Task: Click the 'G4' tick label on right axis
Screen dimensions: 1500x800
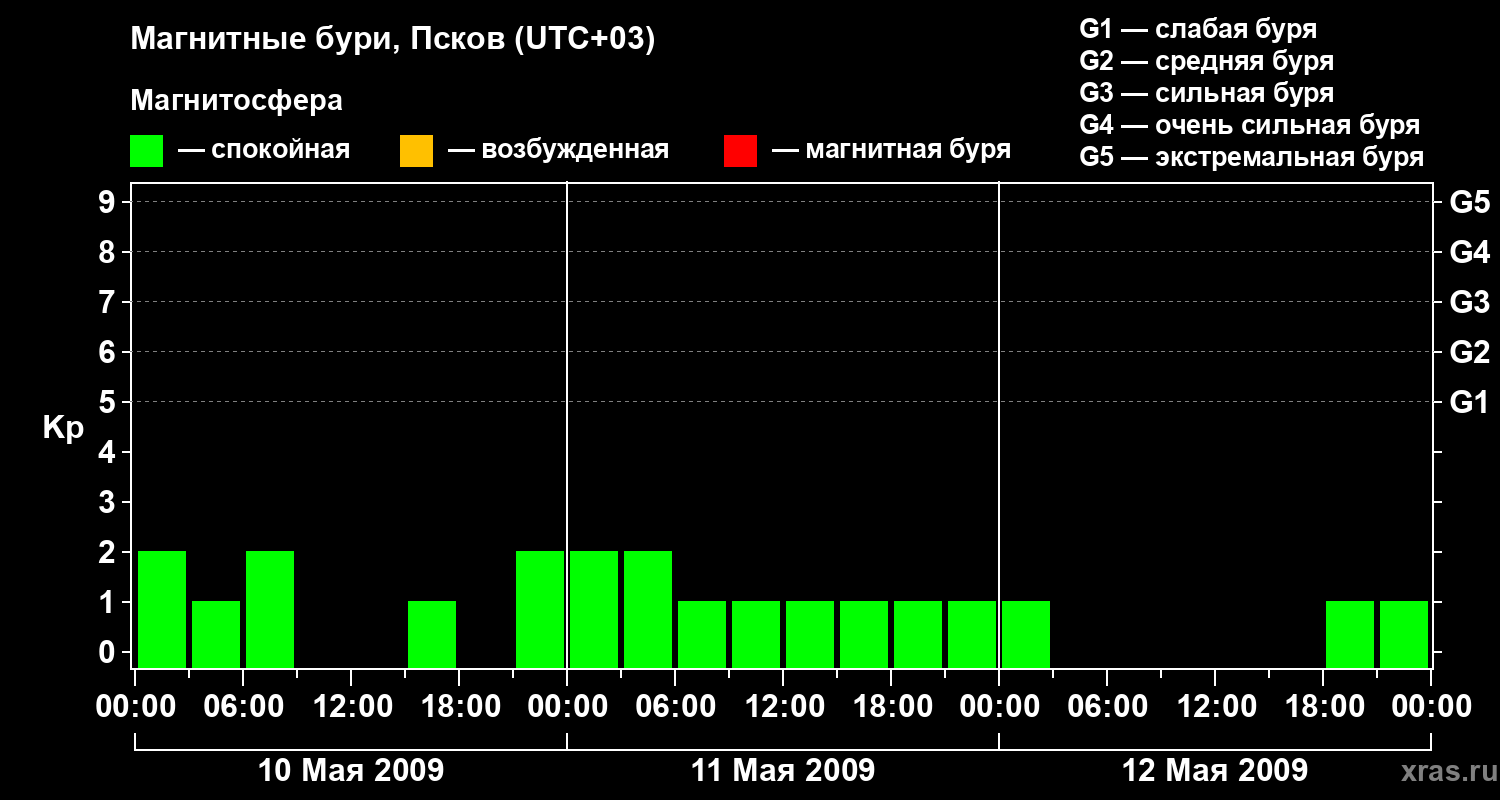Action: pyautogui.click(x=1469, y=253)
